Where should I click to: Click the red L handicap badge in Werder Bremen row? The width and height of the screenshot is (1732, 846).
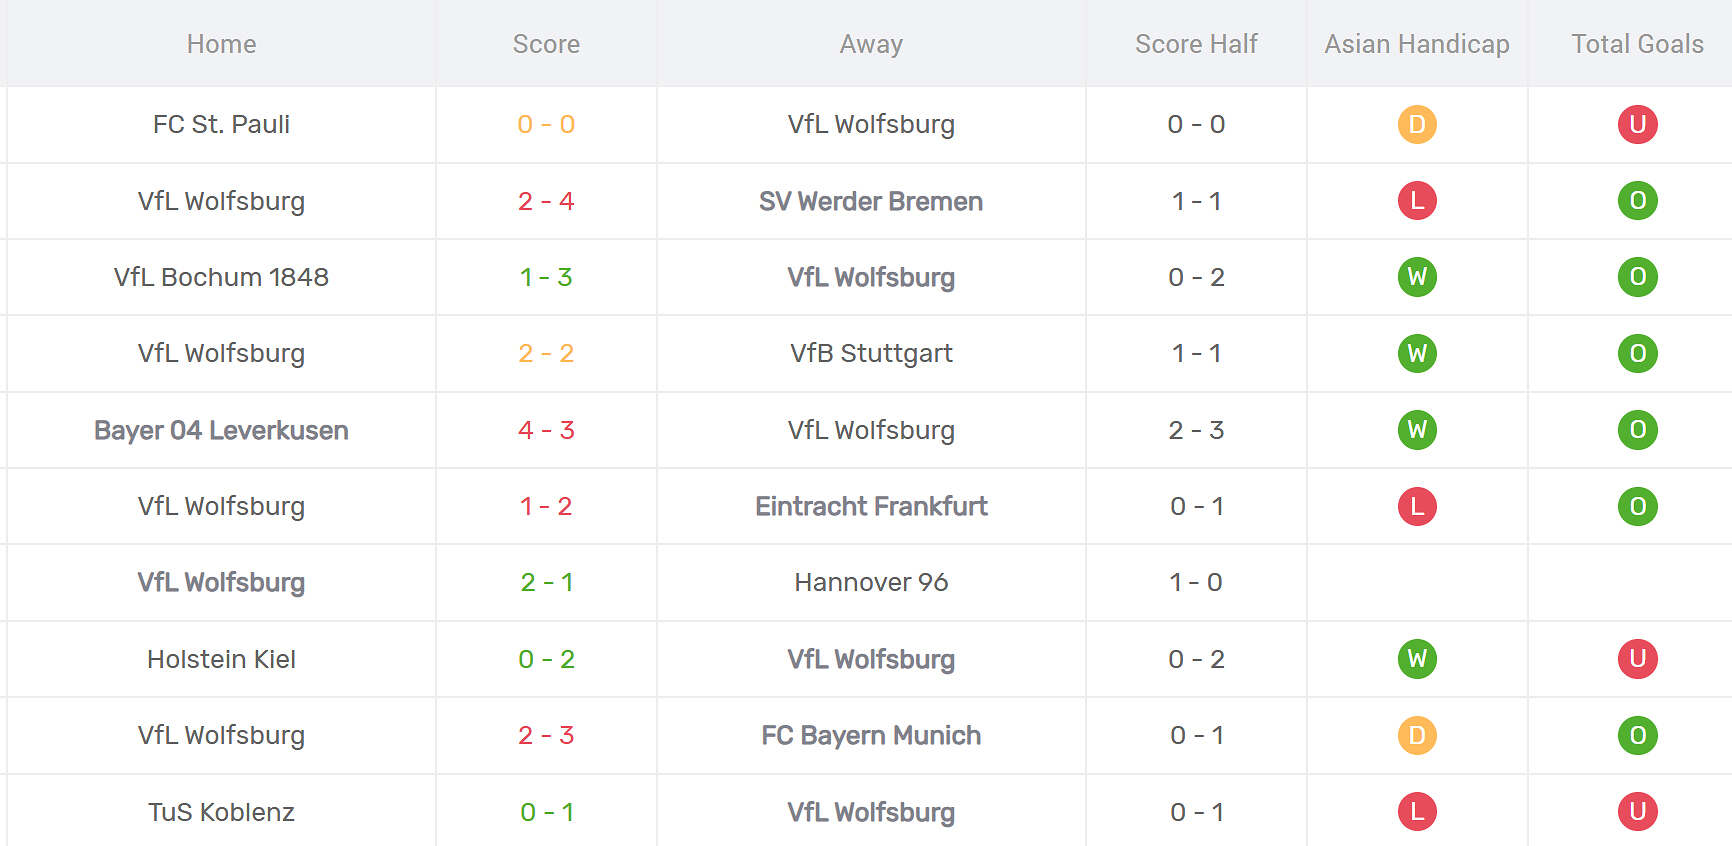click(x=1417, y=201)
